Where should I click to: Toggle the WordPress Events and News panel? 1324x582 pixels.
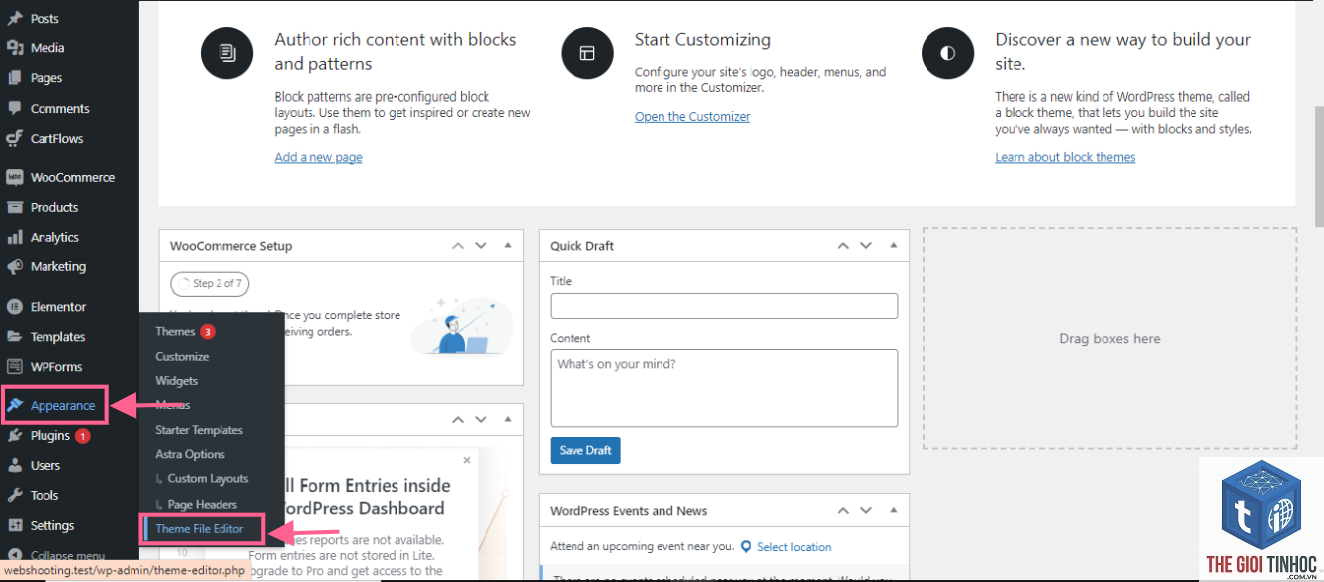(893, 511)
